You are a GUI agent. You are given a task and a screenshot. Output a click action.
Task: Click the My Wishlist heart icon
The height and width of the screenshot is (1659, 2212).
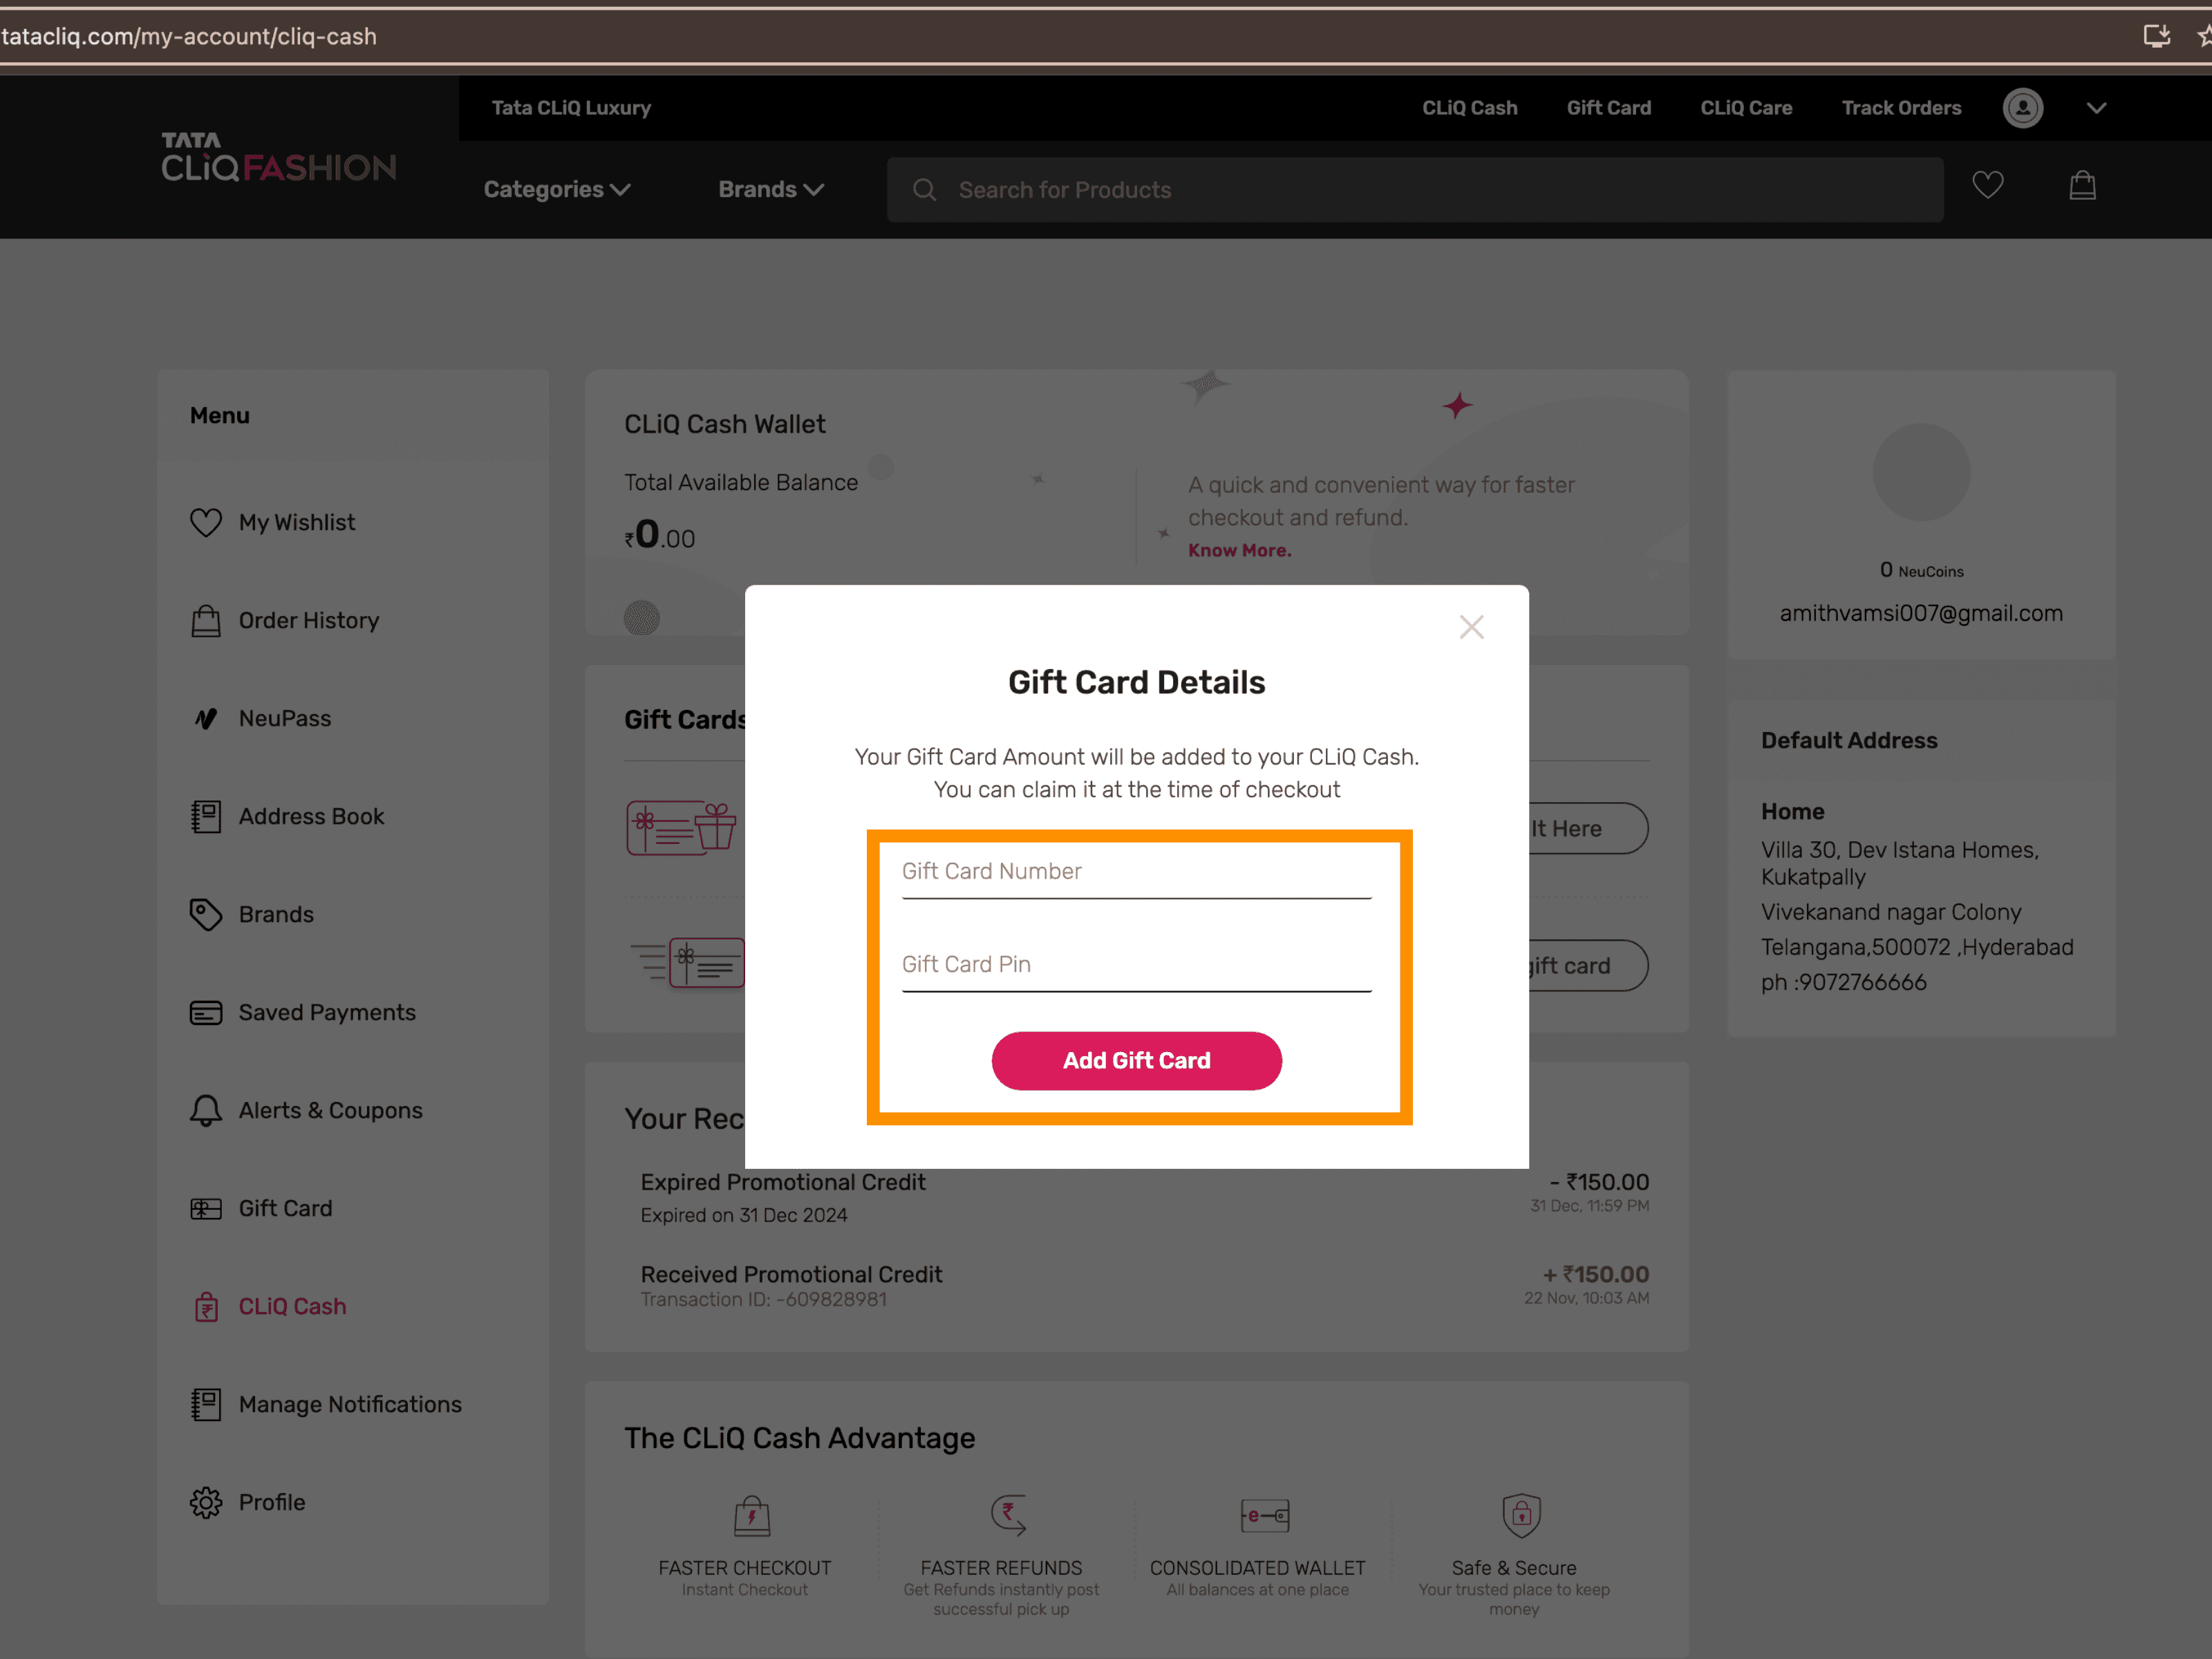(x=206, y=522)
